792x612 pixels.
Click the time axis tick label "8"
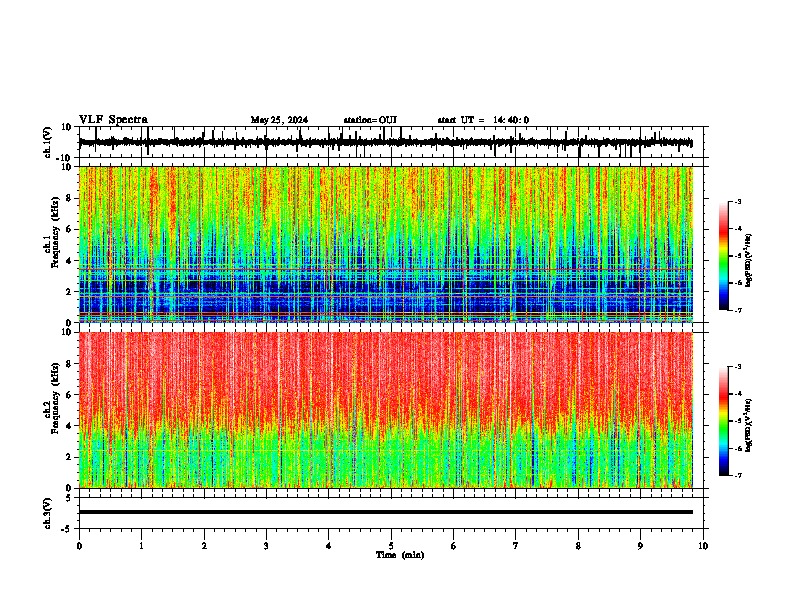578,546
